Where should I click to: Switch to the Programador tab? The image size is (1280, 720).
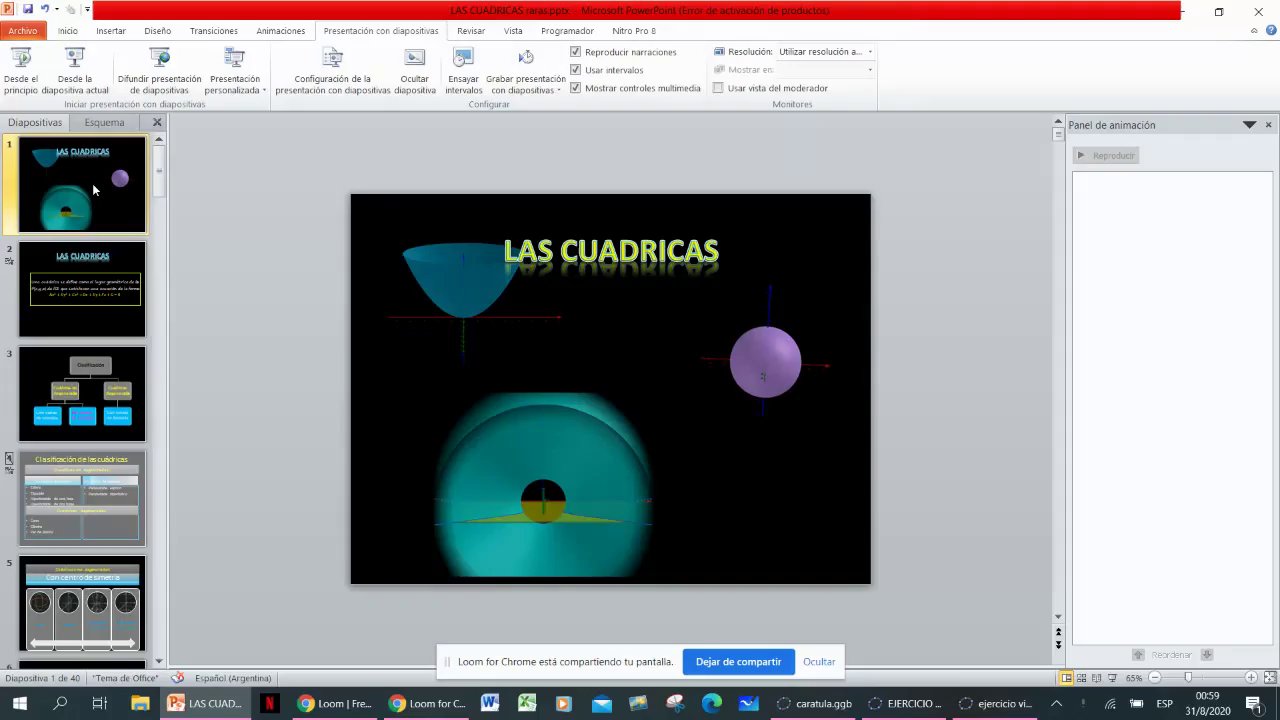[567, 31]
